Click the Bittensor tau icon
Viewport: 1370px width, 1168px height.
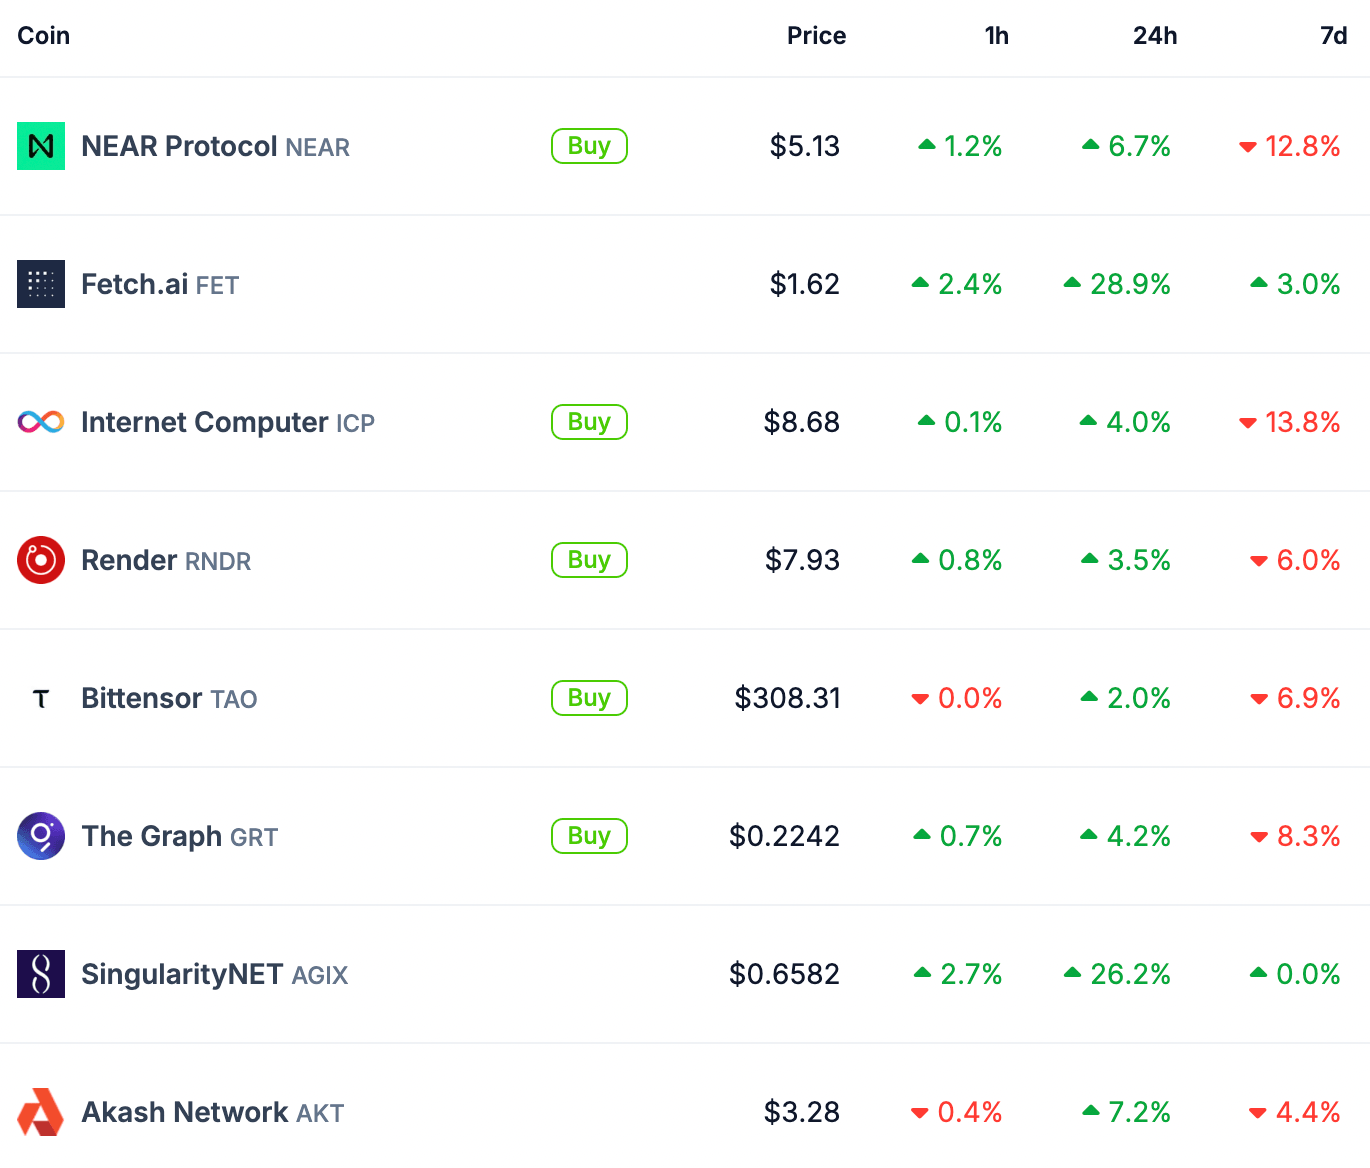click(40, 698)
